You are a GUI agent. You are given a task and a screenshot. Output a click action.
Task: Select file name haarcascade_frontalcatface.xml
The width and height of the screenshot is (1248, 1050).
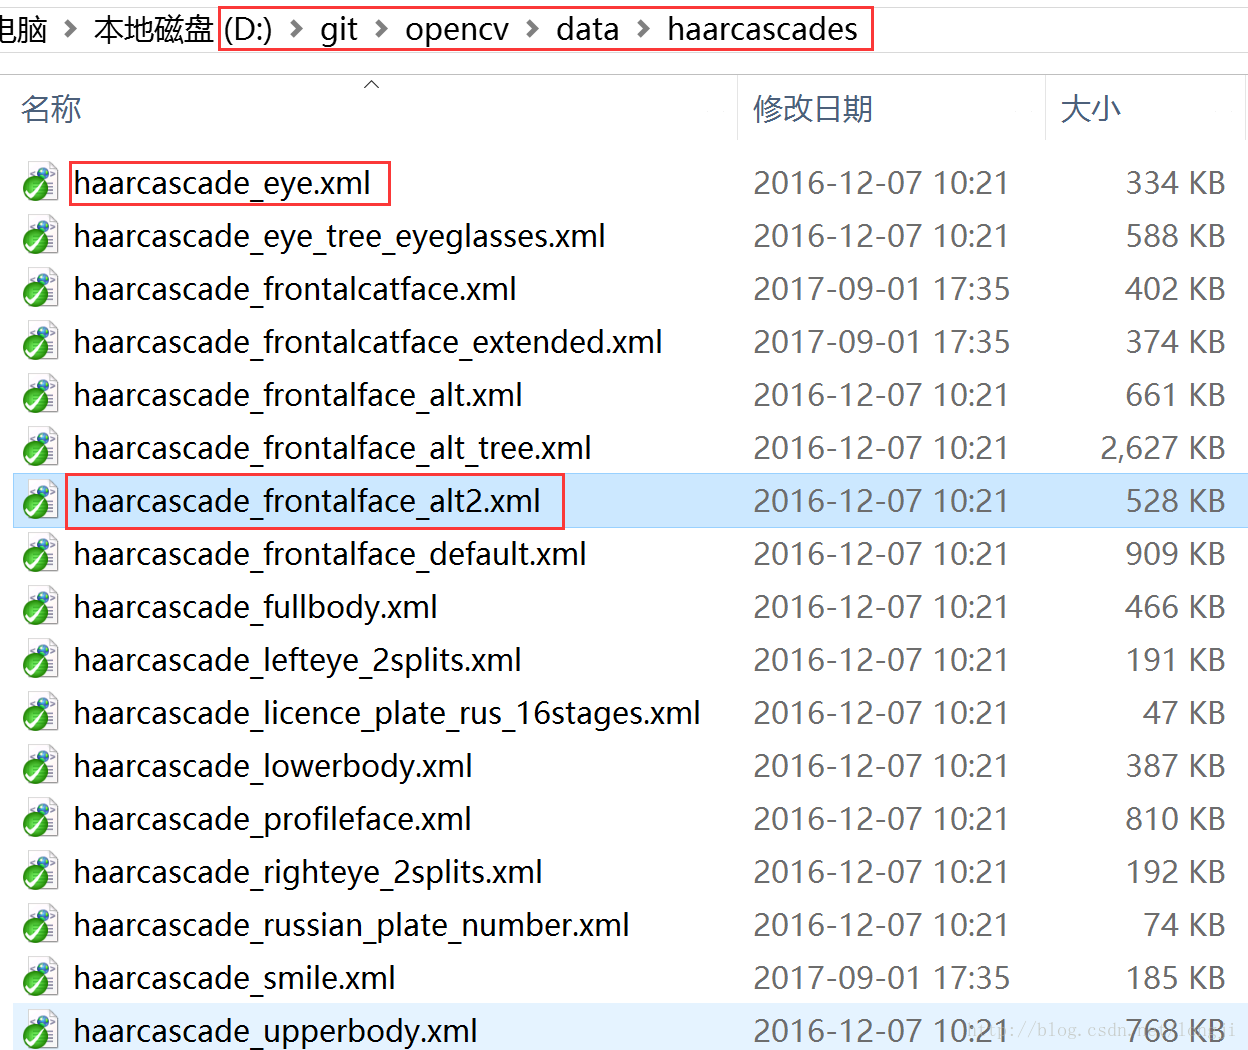(295, 289)
